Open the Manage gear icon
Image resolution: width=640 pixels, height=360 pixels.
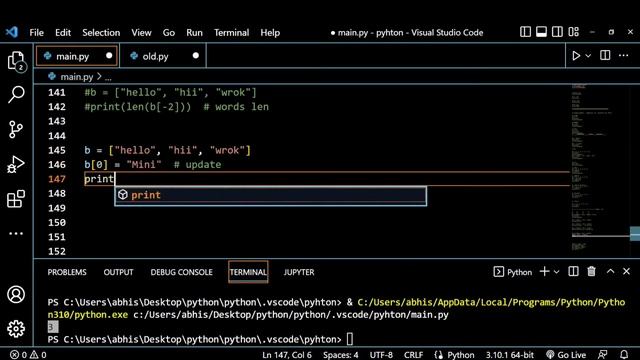(16, 329)
